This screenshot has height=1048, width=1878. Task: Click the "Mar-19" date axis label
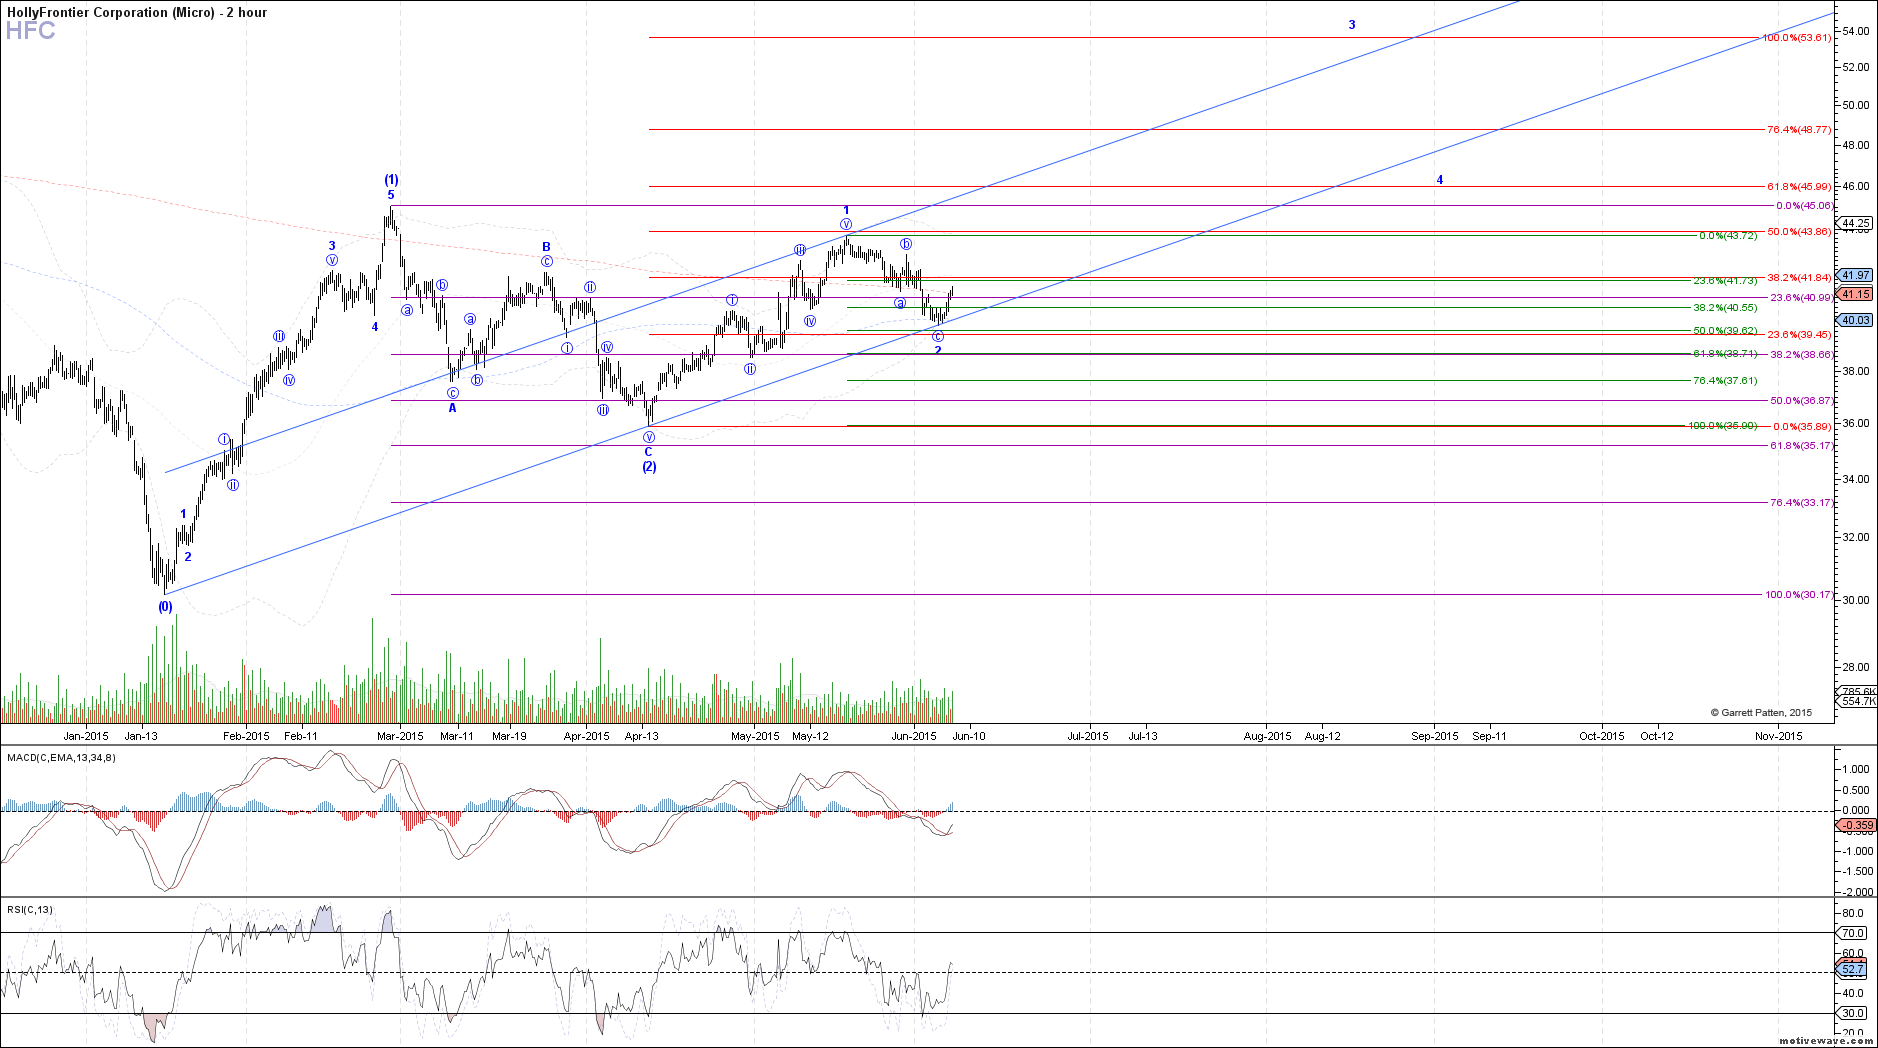[x=509, y=736]
